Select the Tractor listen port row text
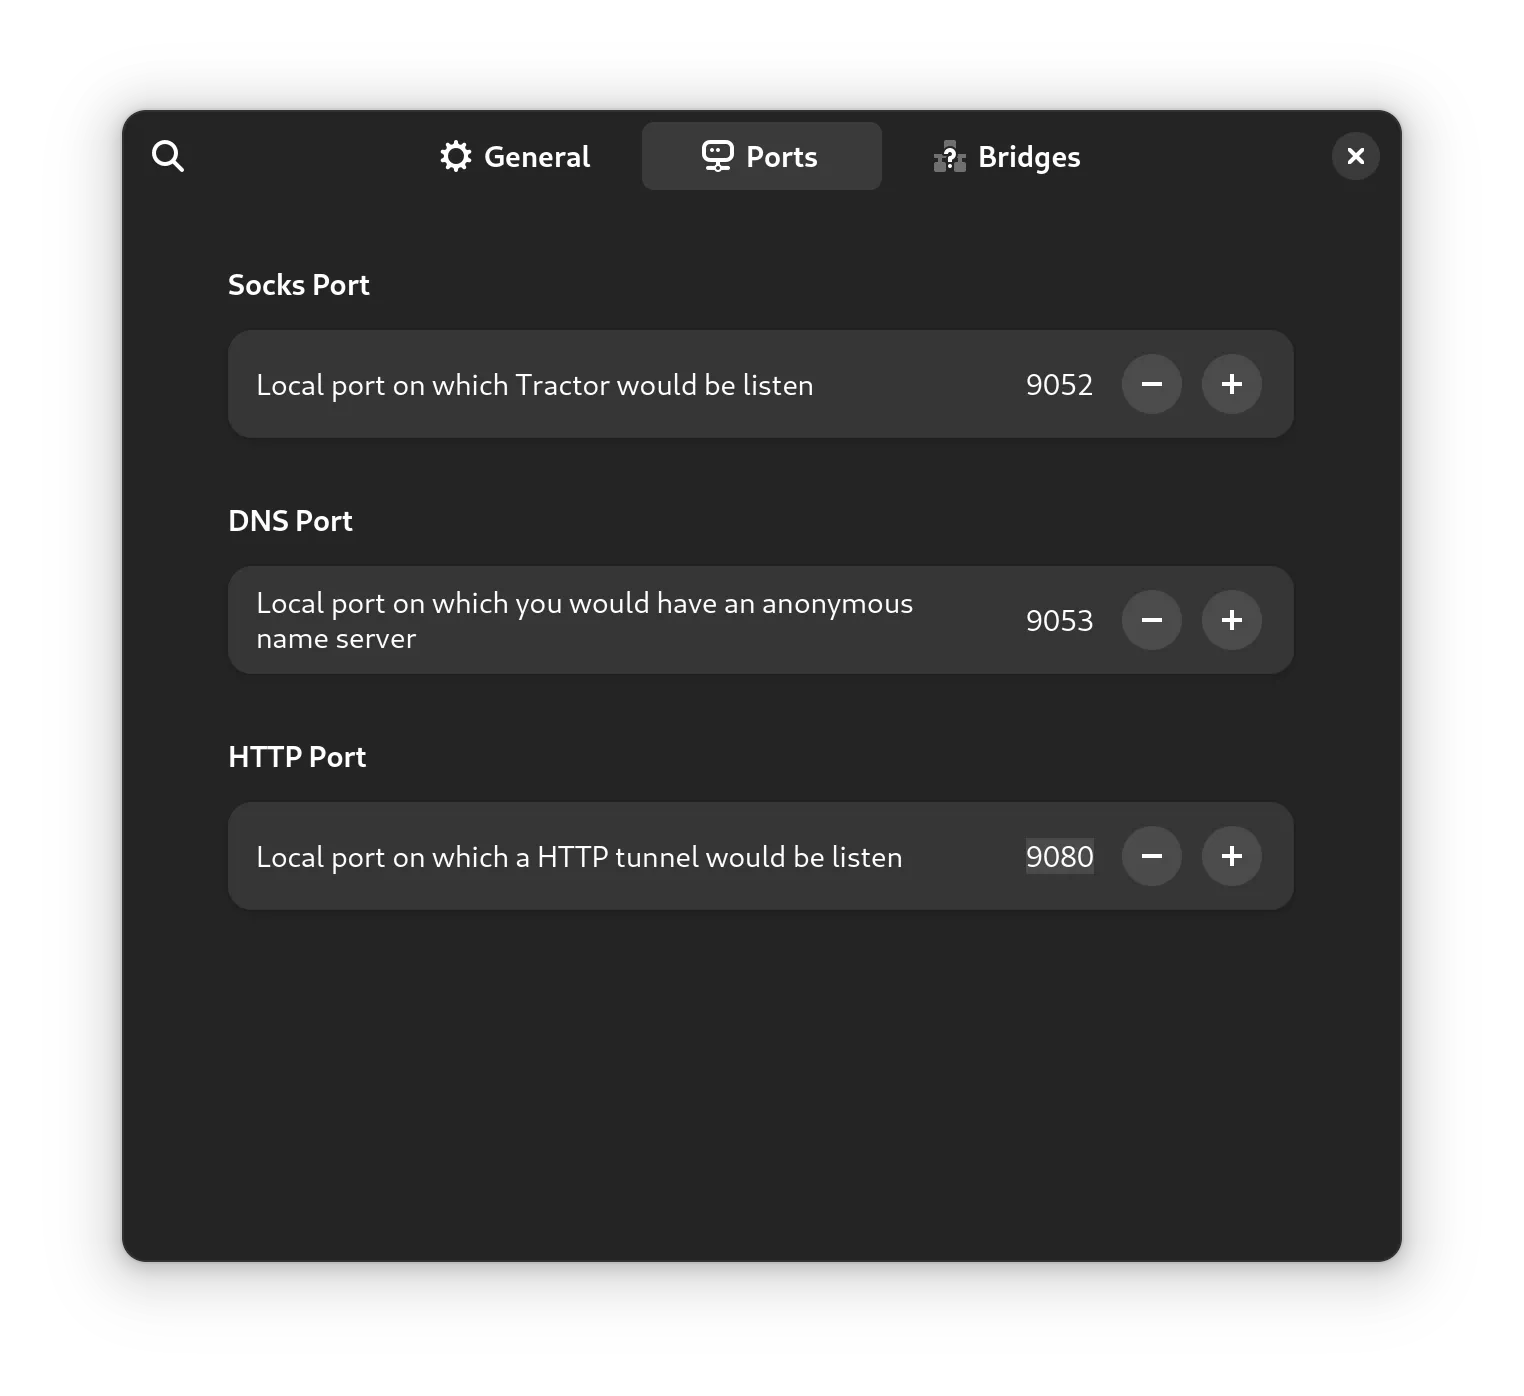Viewport: 1524px width, 1396px height. [535, 385]
